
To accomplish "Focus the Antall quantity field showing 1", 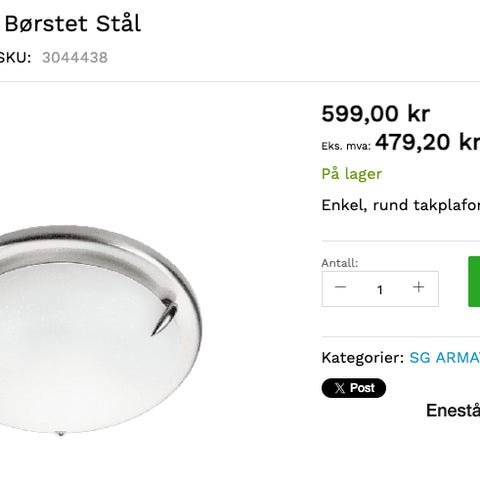I will point(380,289).
